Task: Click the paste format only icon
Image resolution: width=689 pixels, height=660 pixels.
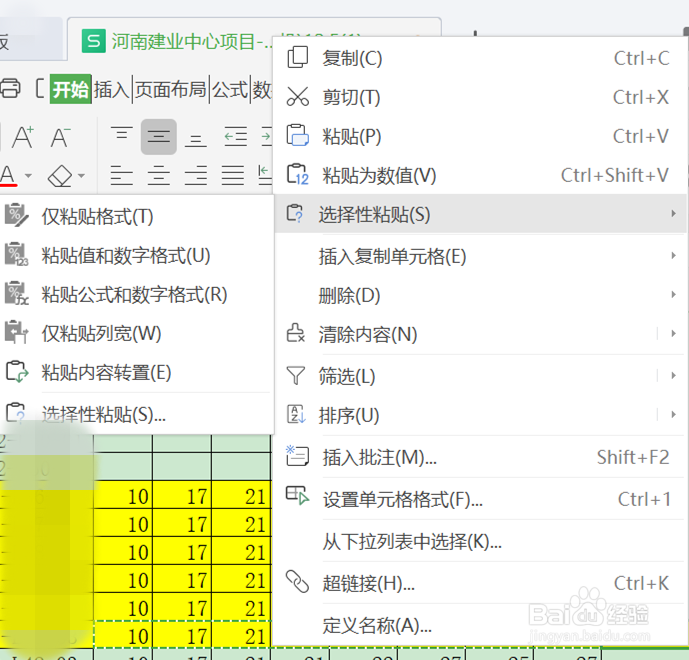Action: pyautogui.click(x=17, y=215)
